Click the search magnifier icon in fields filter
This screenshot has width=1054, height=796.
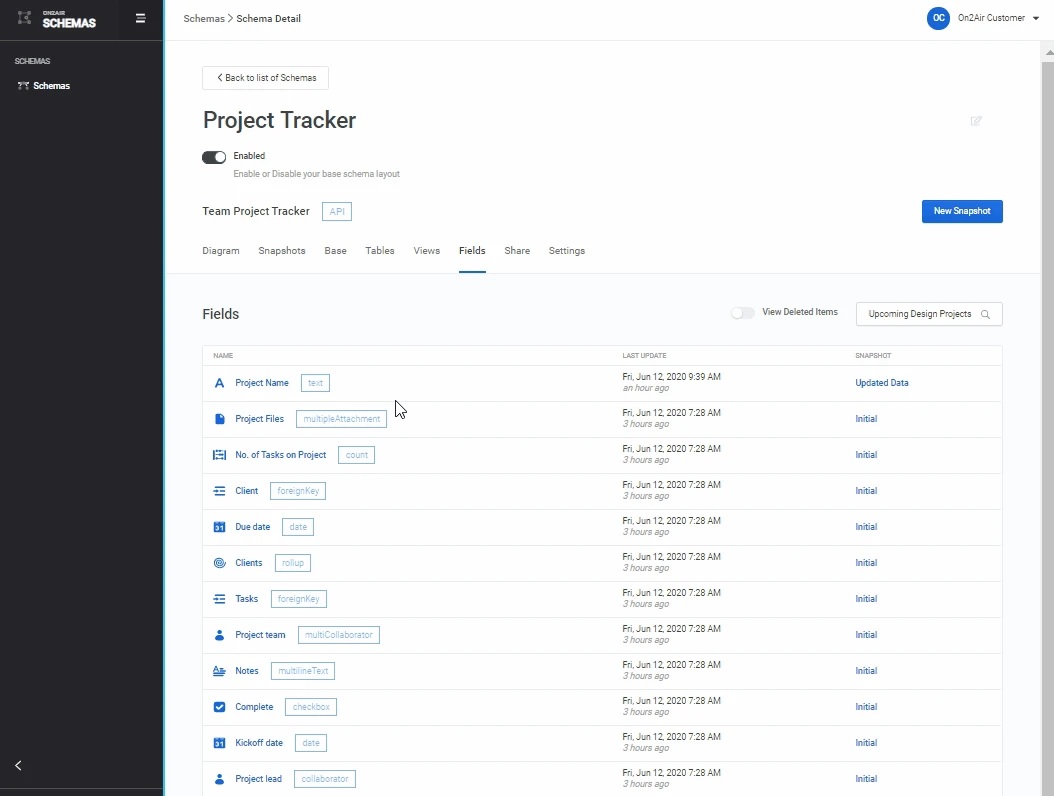[x=985, y=314]
